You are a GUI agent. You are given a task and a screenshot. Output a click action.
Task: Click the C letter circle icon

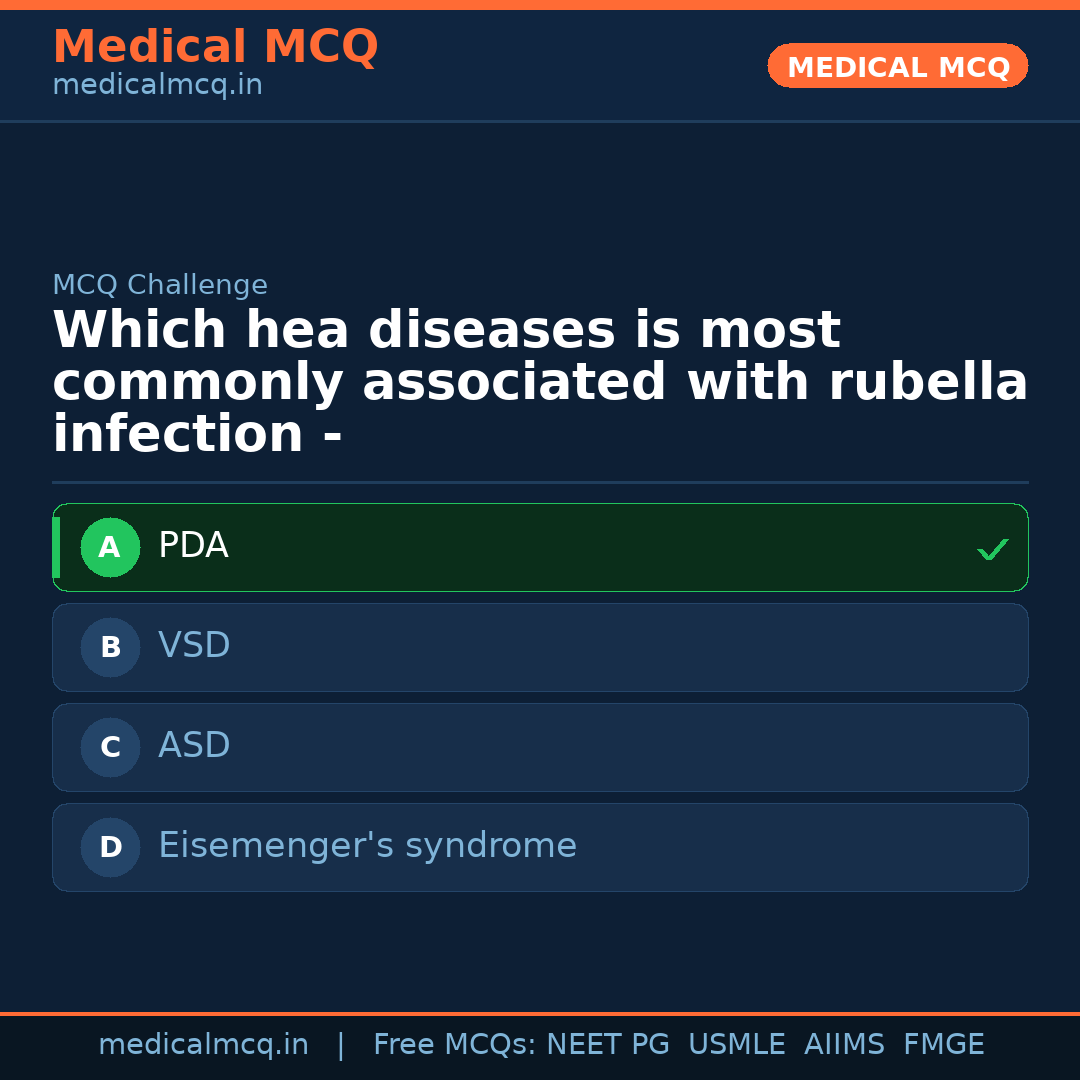[x=110, y=747]
